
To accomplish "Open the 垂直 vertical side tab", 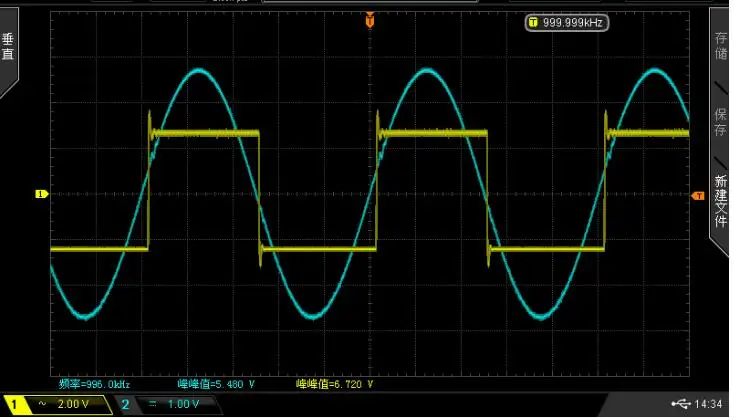I will tap(8, 47).
